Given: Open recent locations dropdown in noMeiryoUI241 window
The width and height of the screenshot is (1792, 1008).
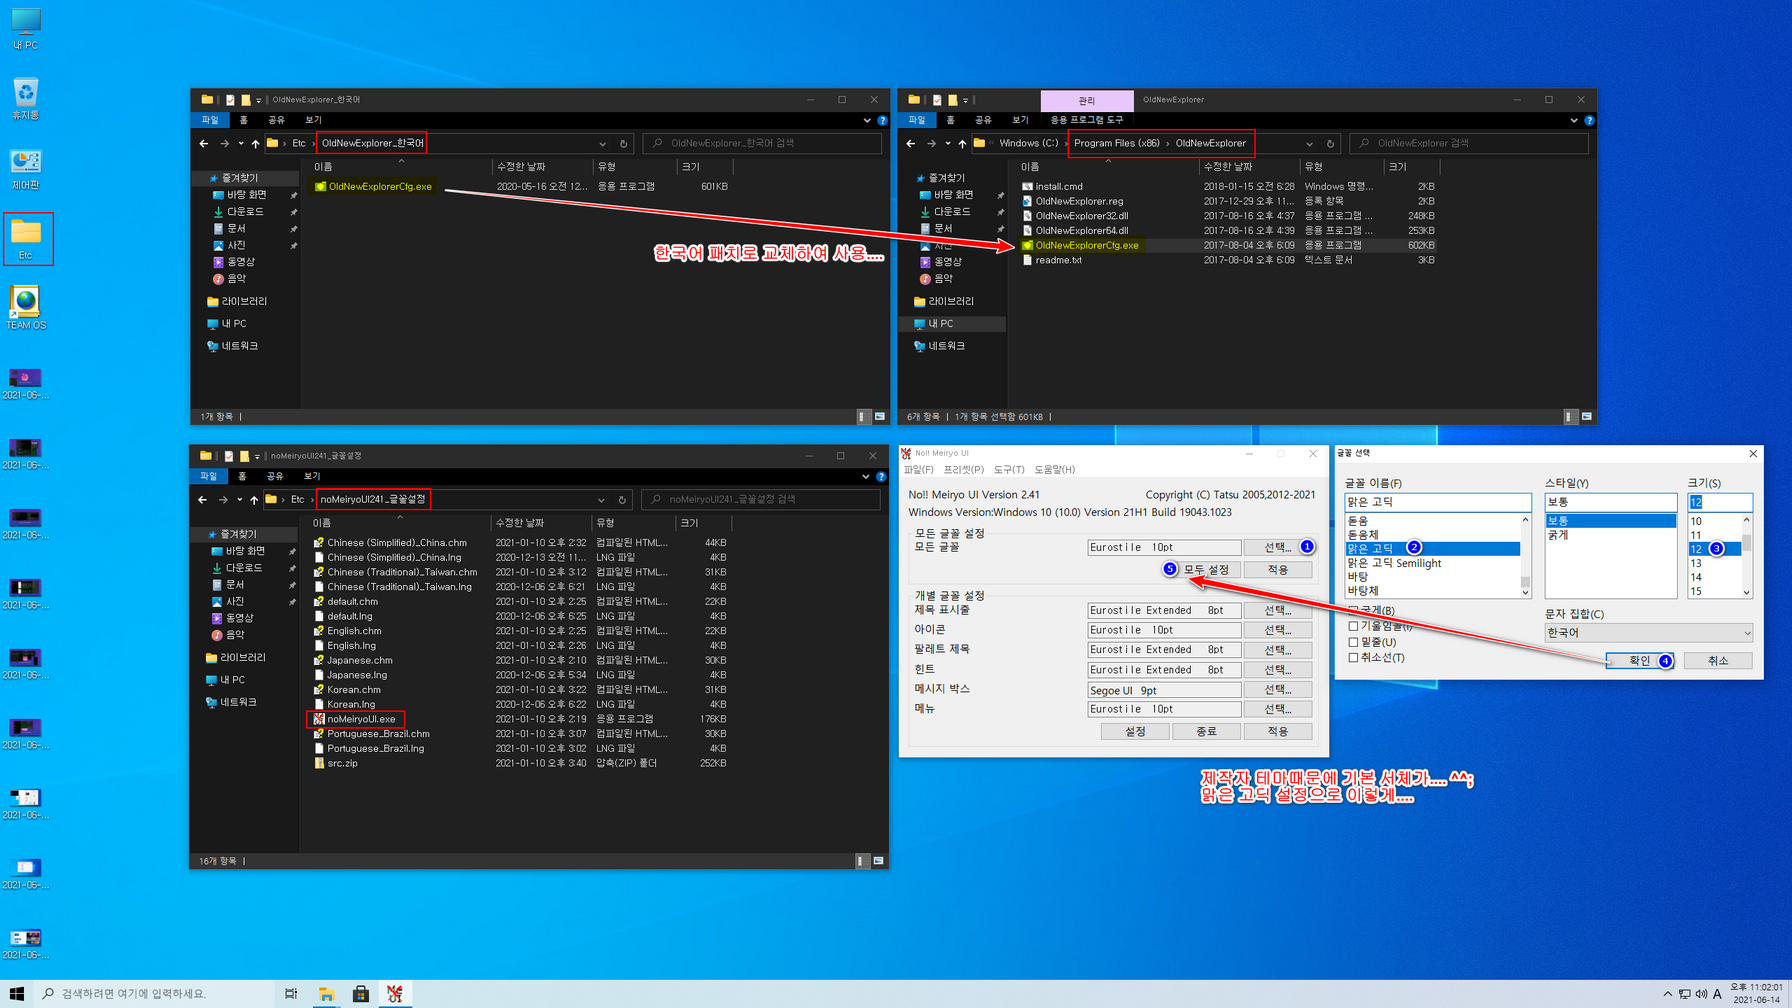Looking at the screenshot, I should (239, 499).
